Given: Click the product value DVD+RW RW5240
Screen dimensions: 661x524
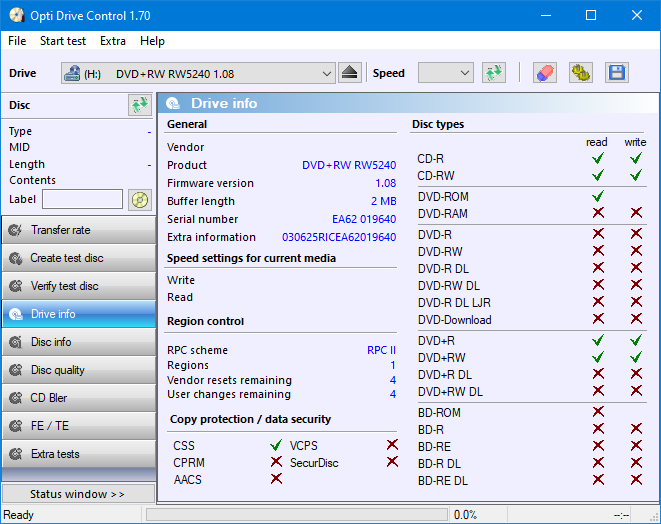Looking at the screenshot, I should point(349,165).
